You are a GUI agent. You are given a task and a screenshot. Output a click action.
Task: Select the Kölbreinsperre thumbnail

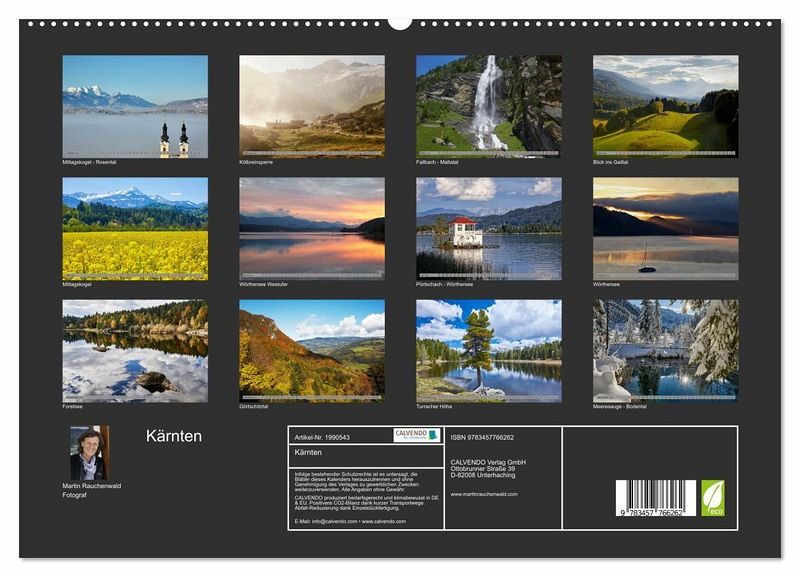[312, 106]
